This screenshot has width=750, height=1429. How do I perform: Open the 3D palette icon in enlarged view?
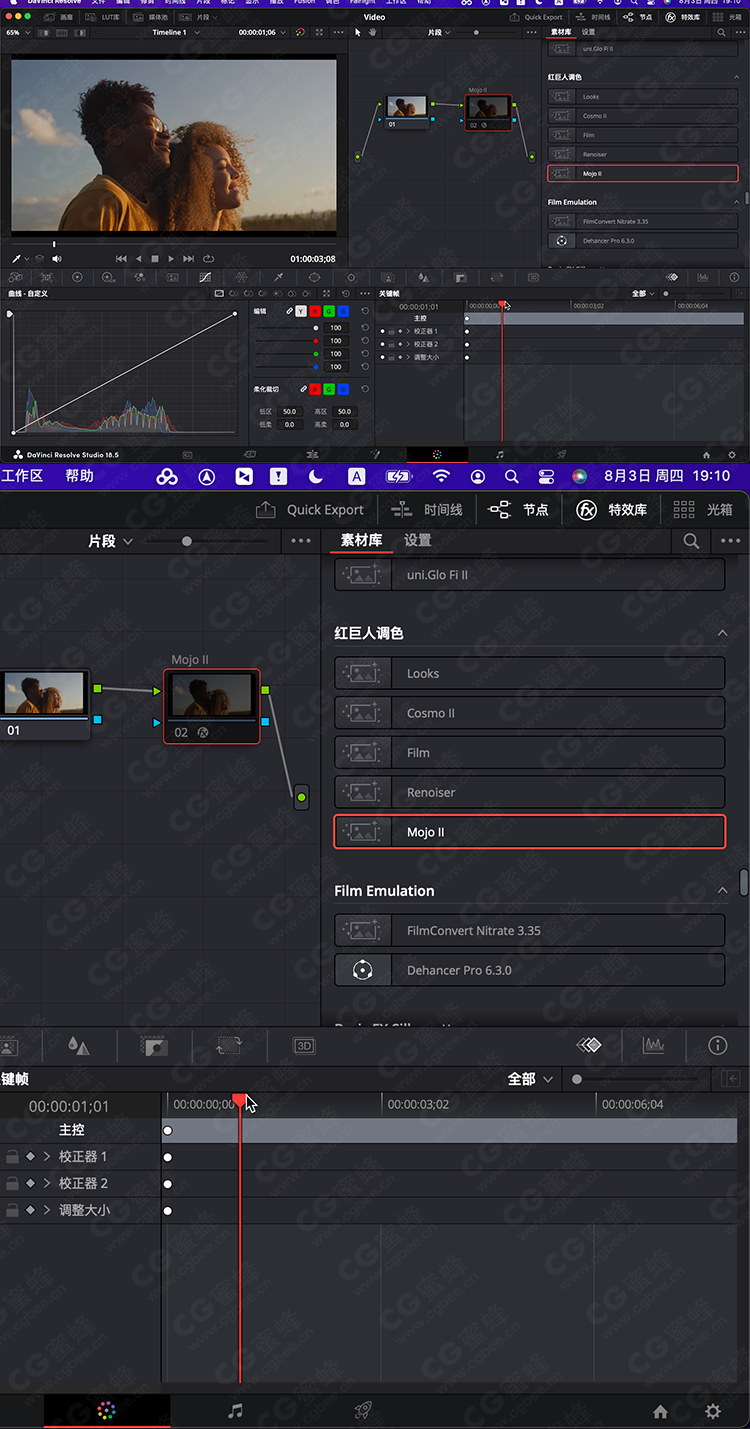(x=304, y=1046)
